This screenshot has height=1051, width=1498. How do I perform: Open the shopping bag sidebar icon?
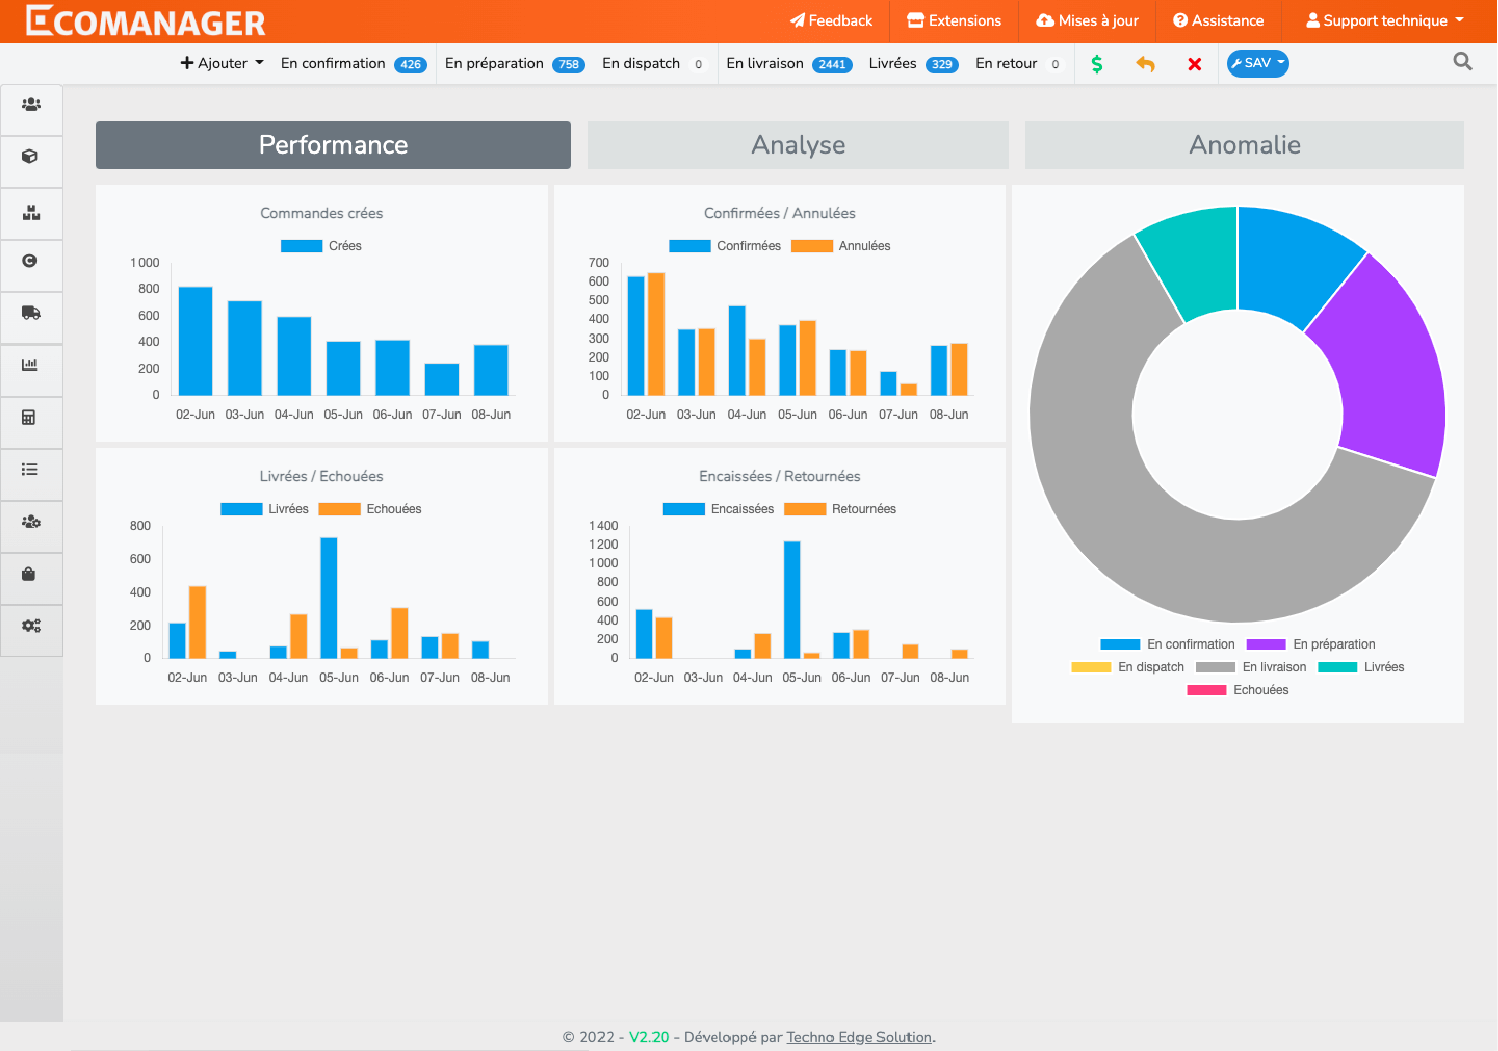(x=28, y=573)
